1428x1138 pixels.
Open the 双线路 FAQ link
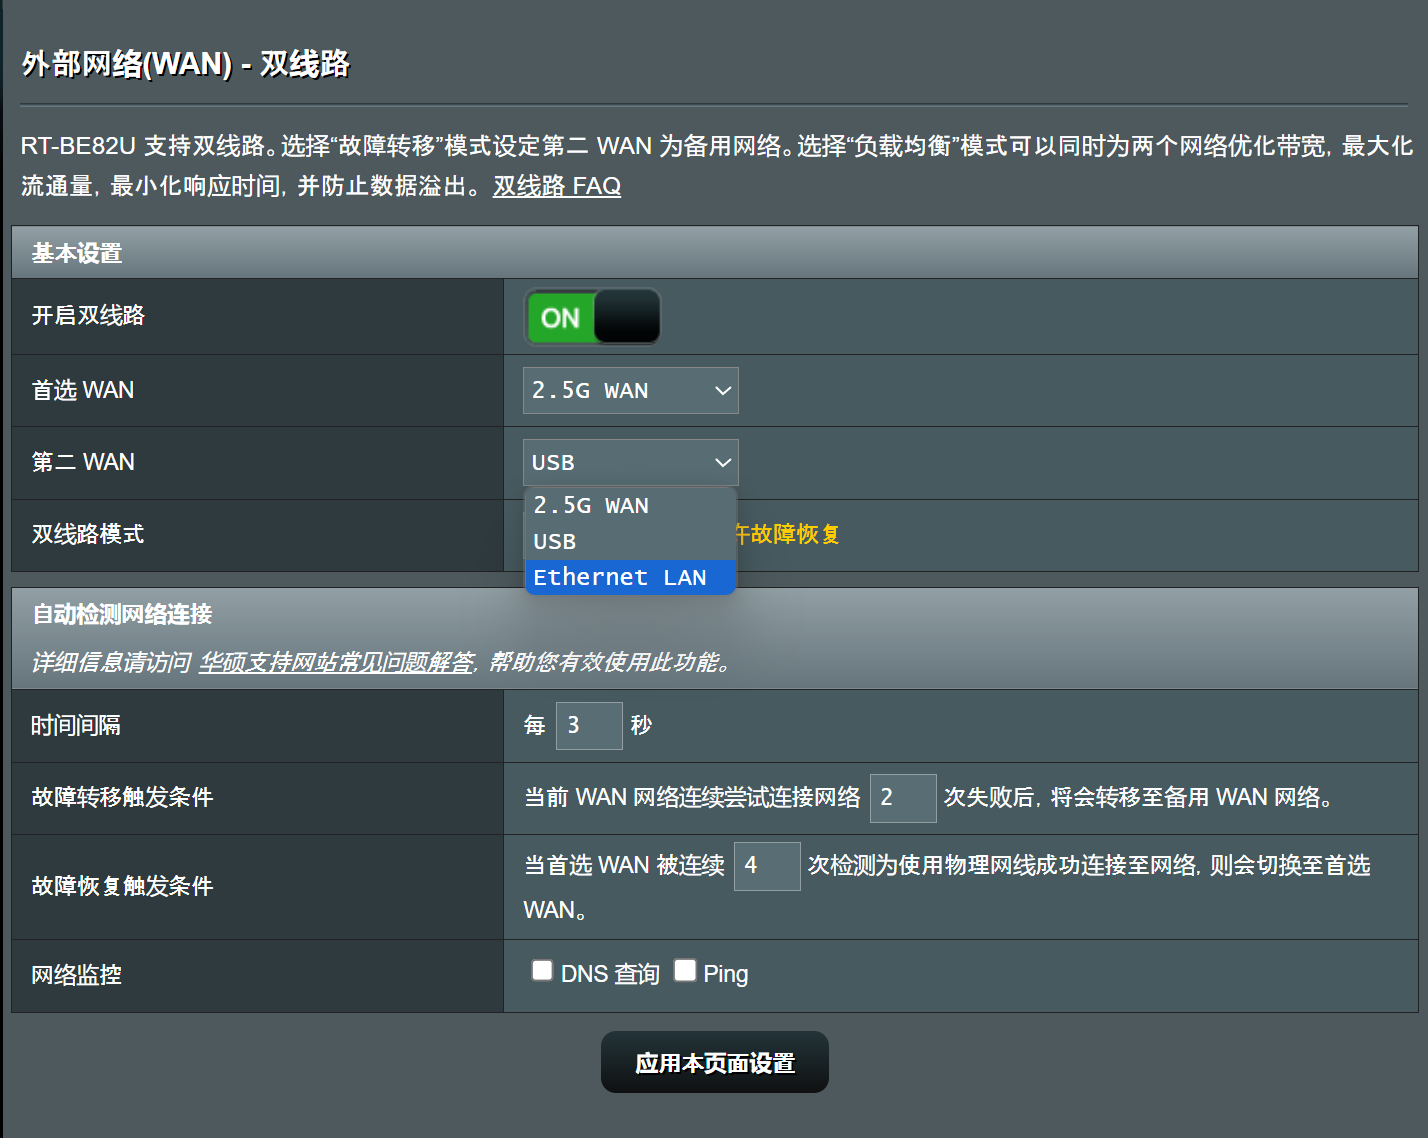coord(556,187)
